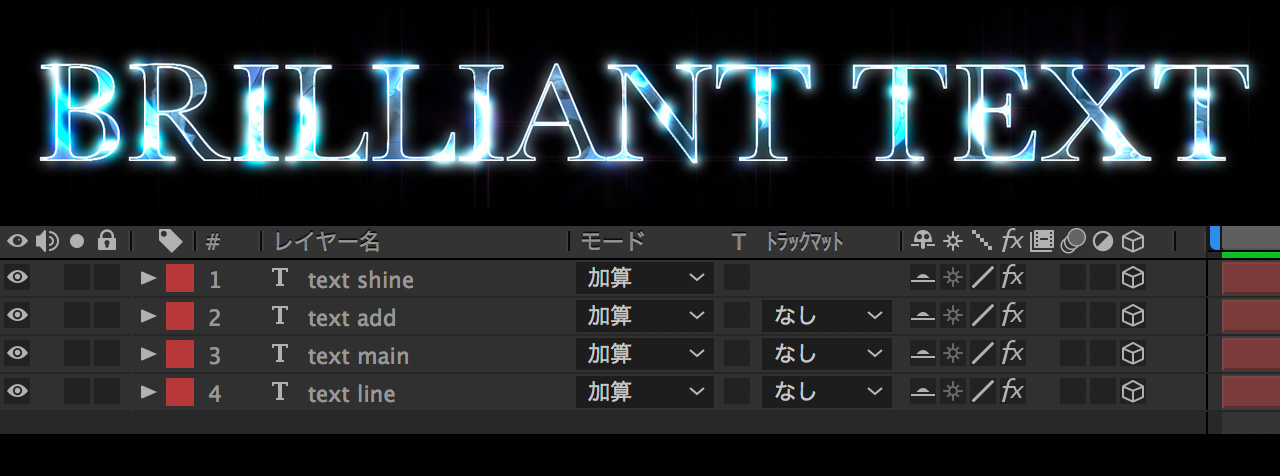The height and width of the screenshot is (476, 1280).
Task: Select the text line layer name
Action: 351,394
